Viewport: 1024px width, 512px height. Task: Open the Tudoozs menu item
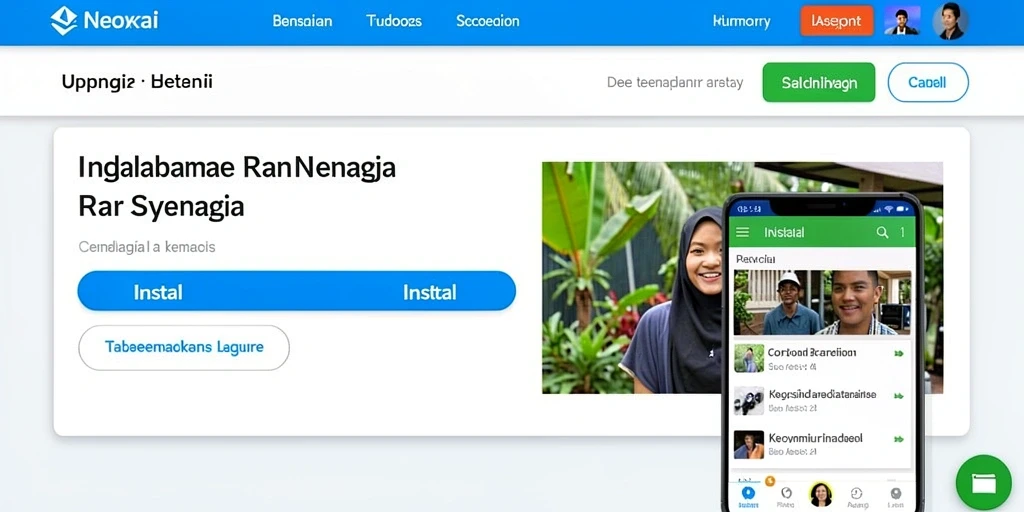point(394,21)
